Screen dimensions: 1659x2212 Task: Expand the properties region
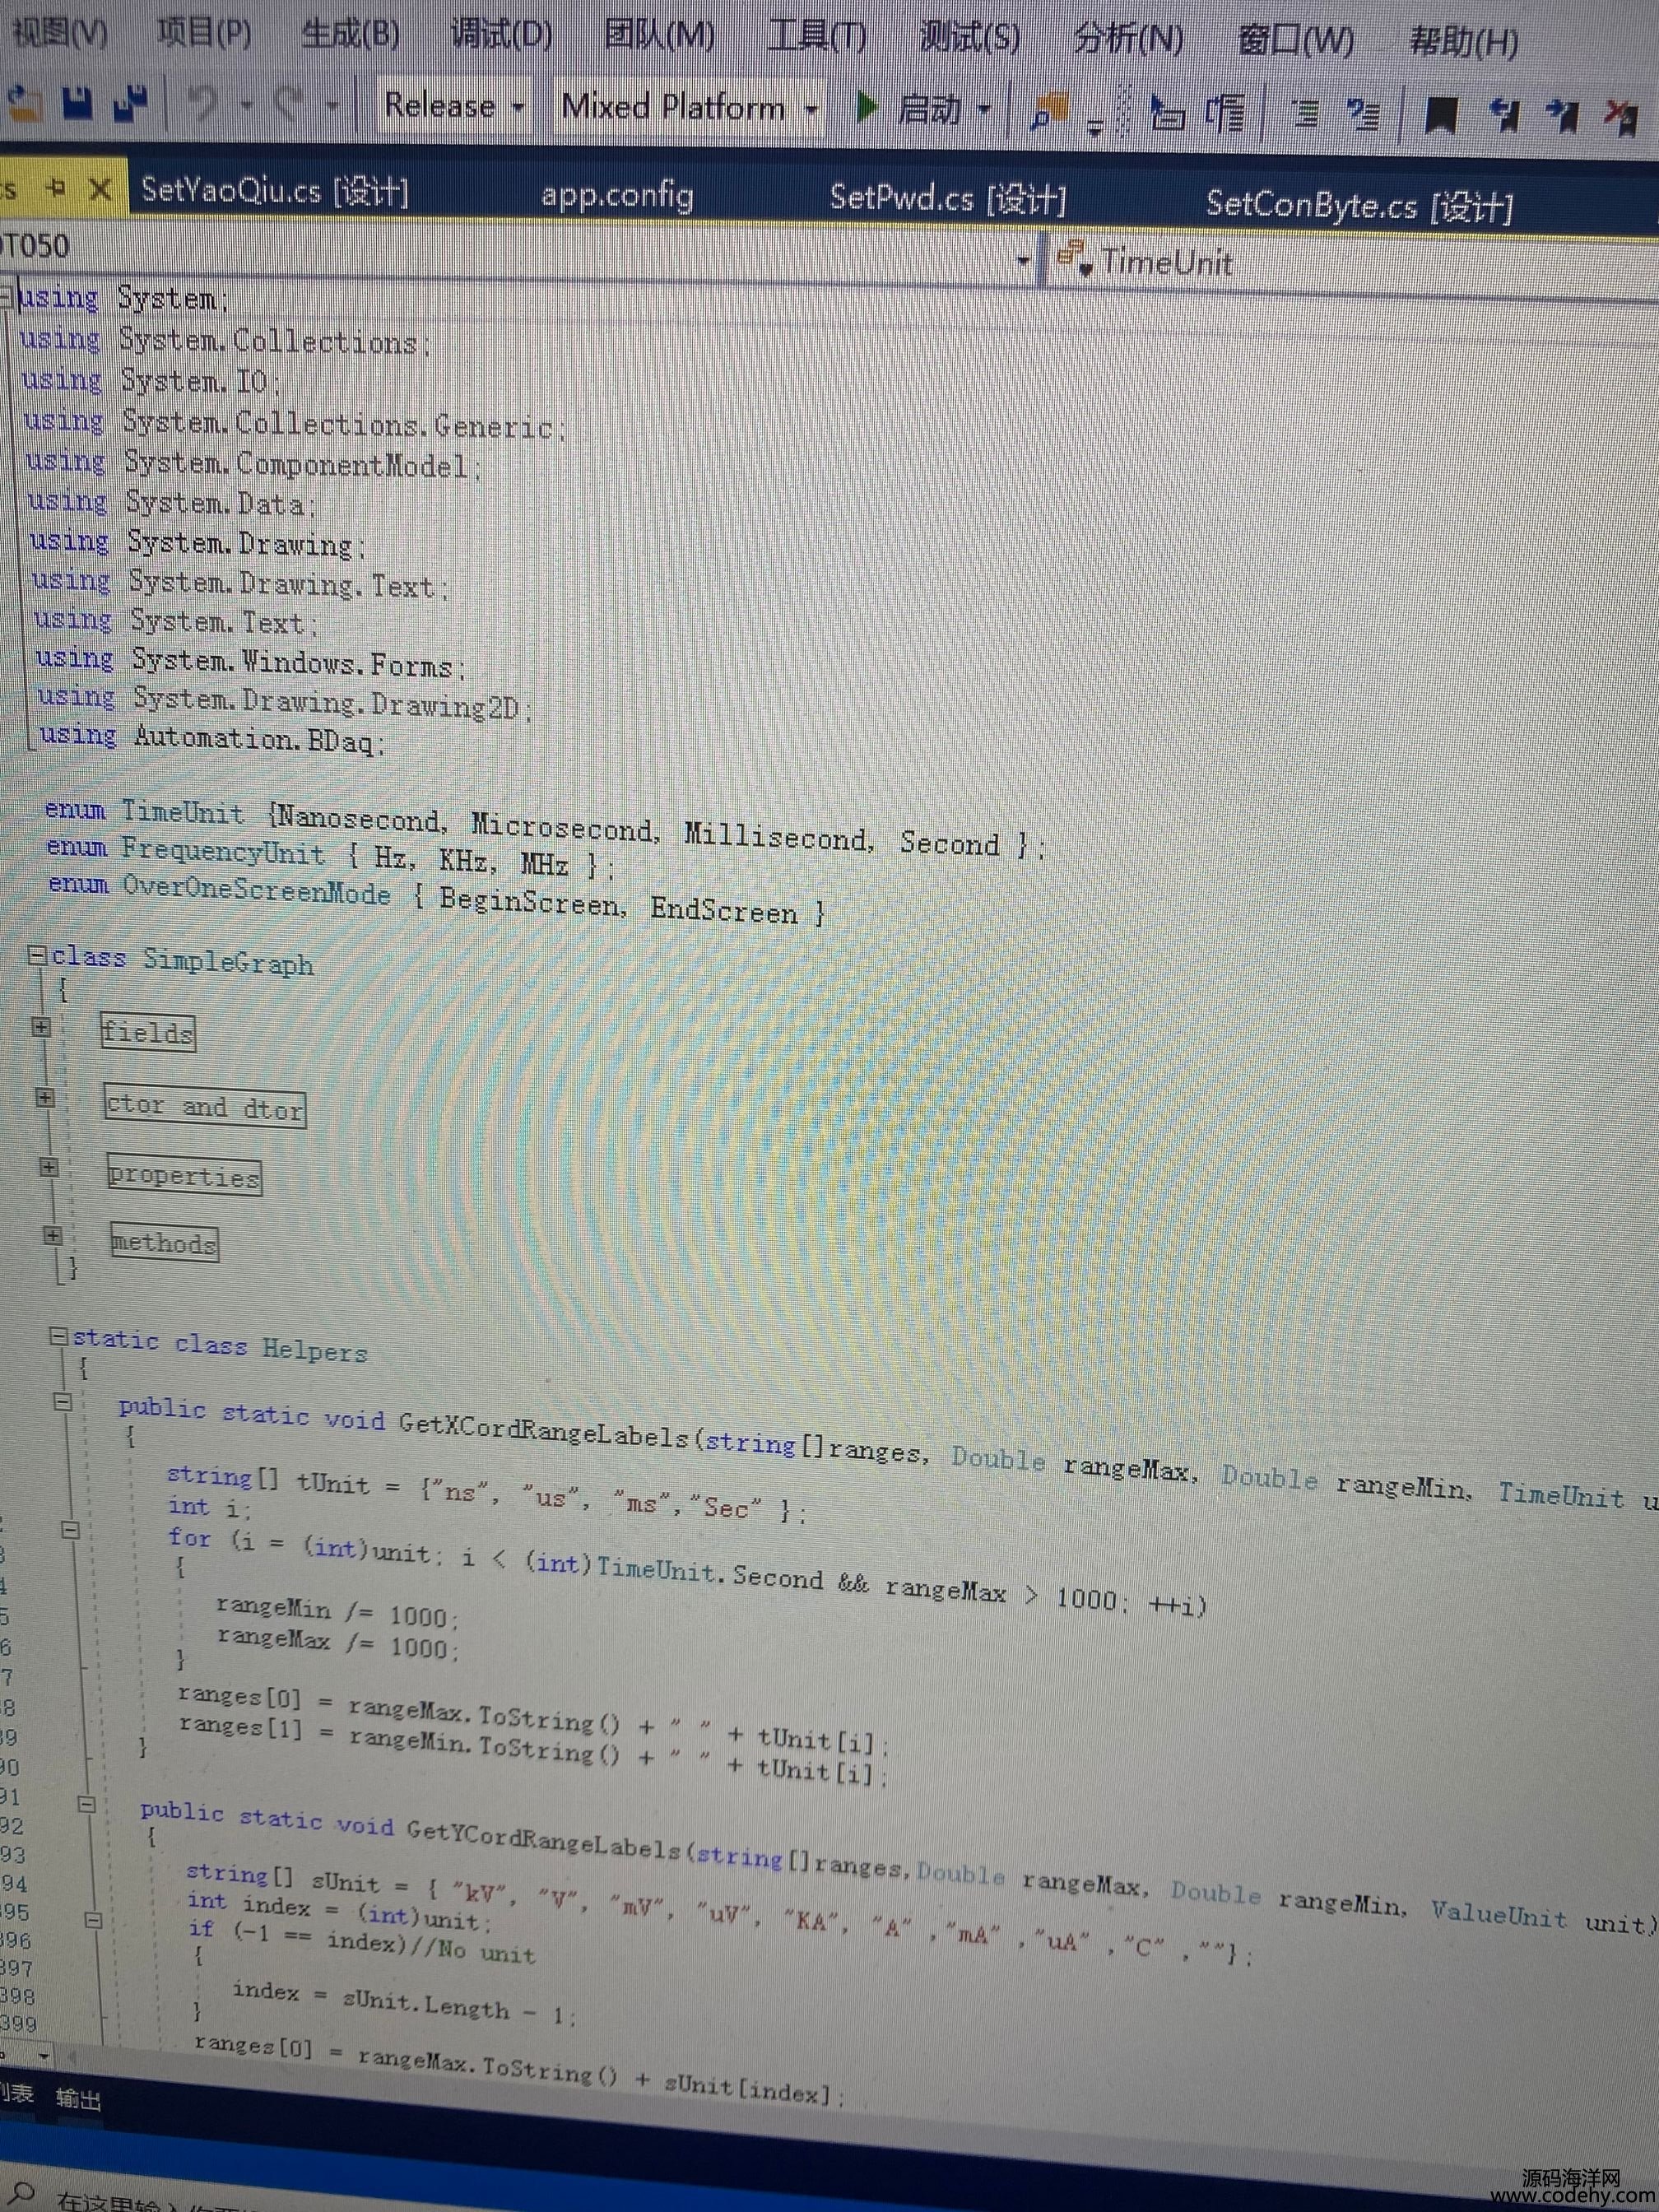click(x=48, y=1167)
